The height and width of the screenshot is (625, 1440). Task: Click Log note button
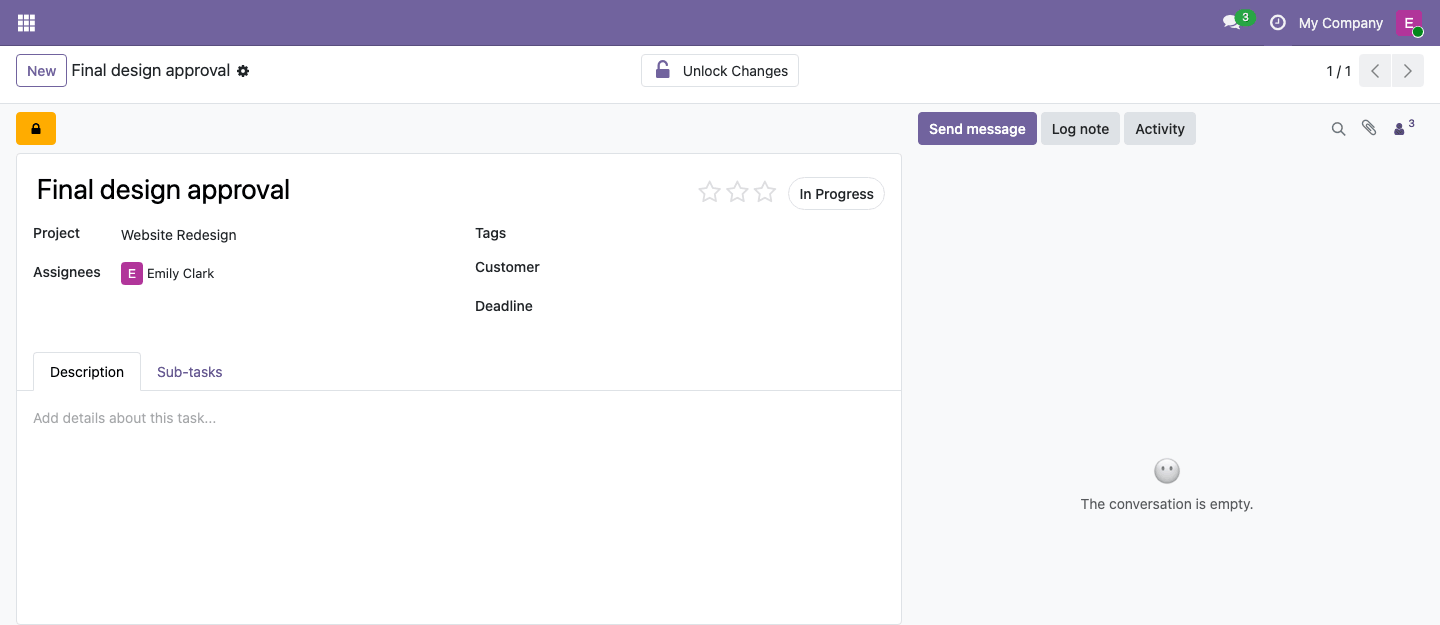point(1080,129)
